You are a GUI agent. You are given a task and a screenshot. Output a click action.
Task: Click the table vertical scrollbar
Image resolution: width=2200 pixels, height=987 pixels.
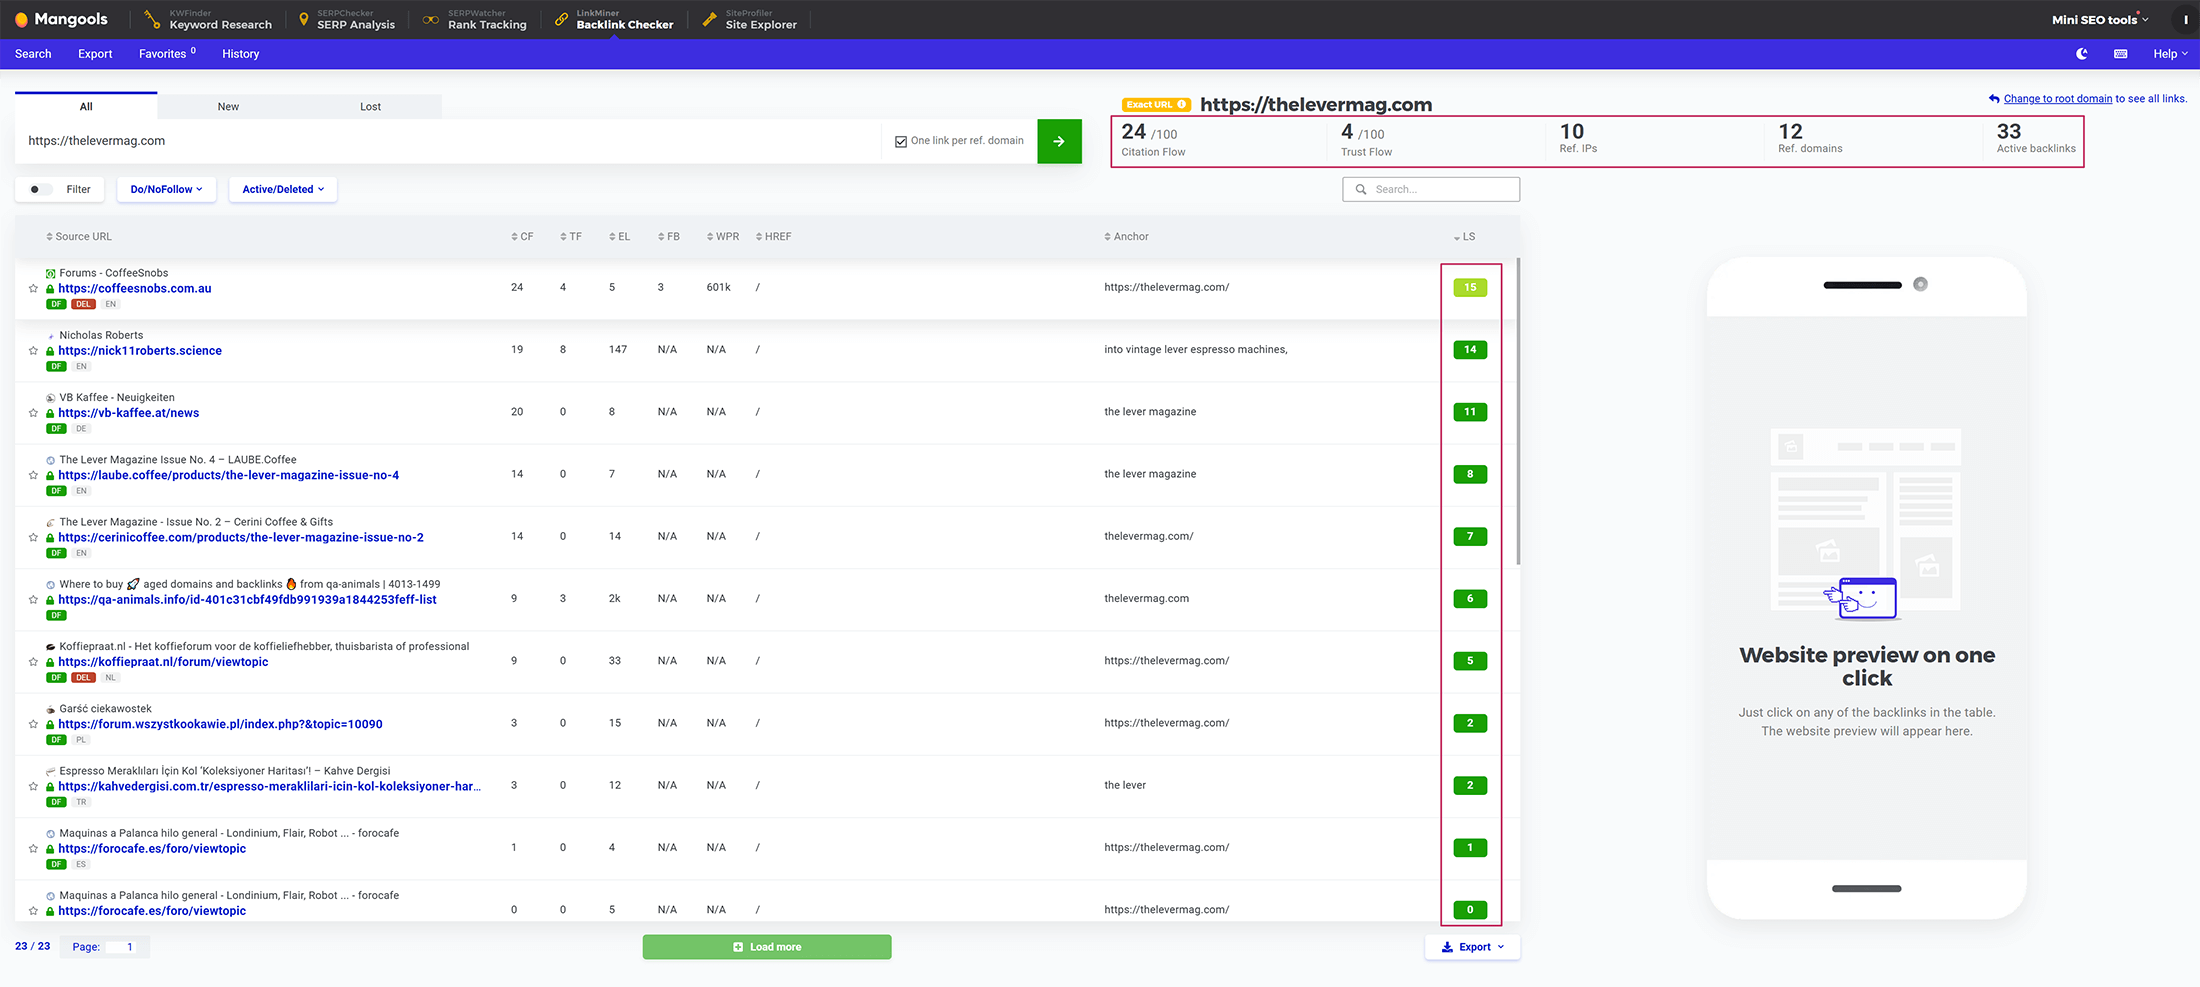click(x=1518, y=411)
